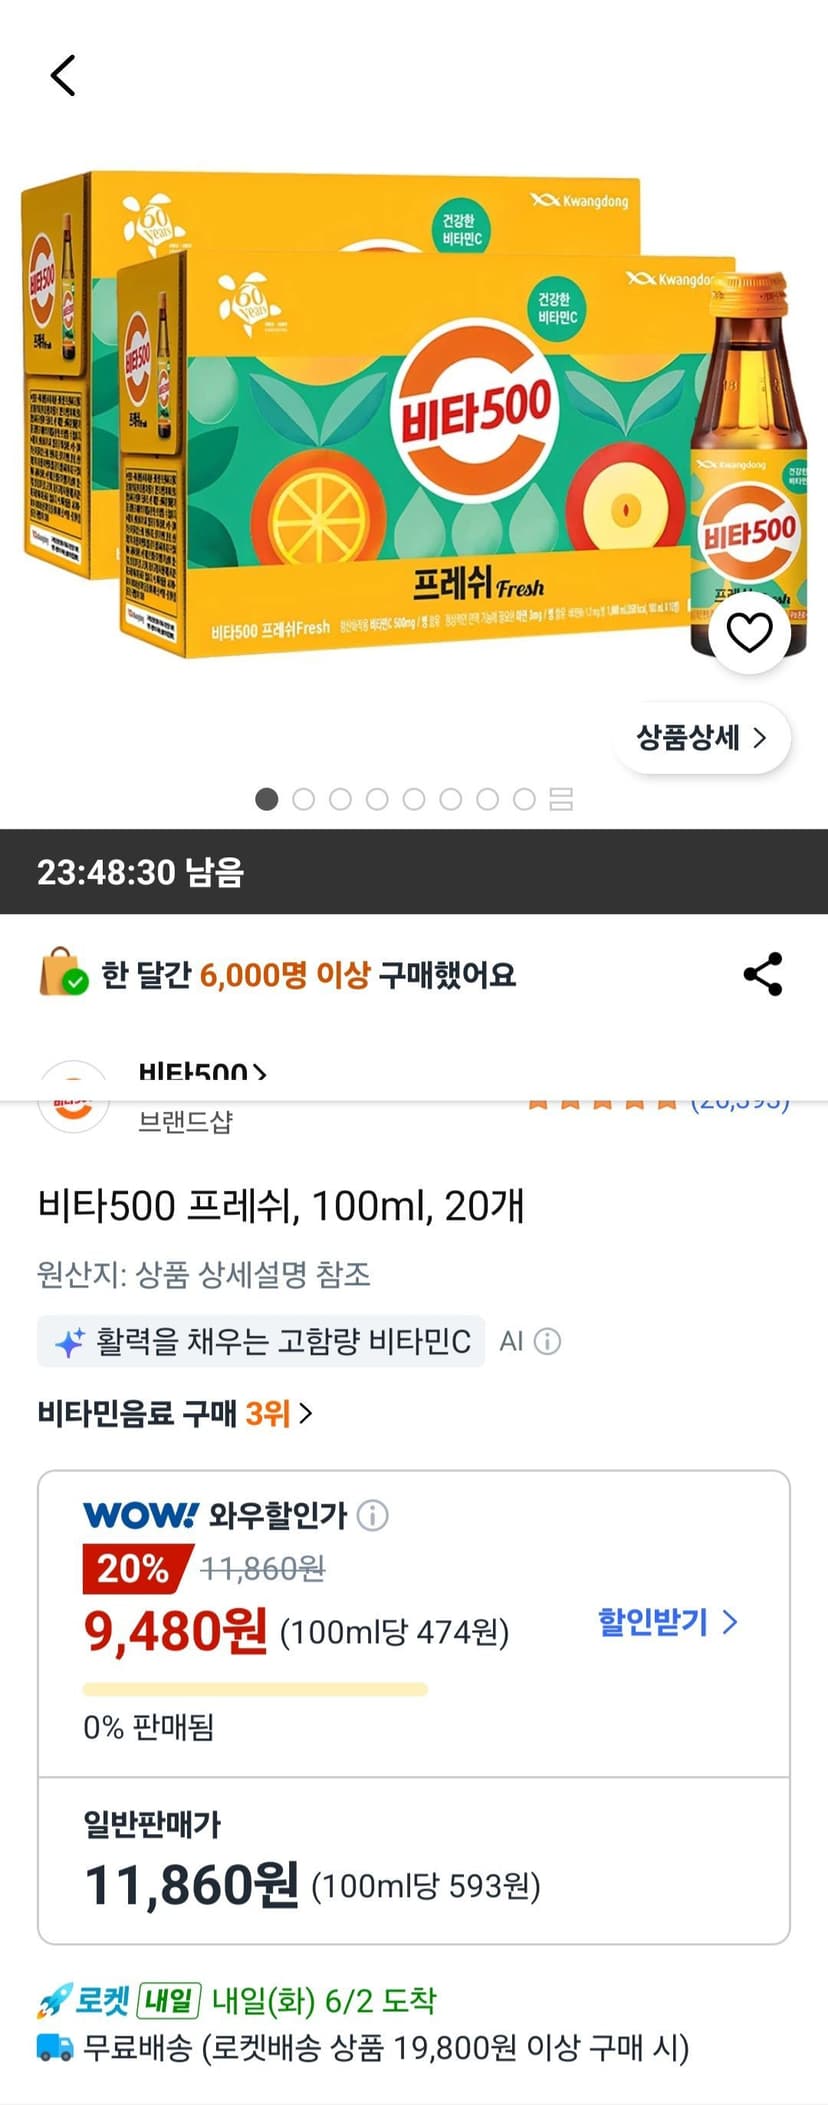This screenshot has width=828, height=2105.
Task: Tap the Rocket delivery logo
Action: tap(84, 2000)
